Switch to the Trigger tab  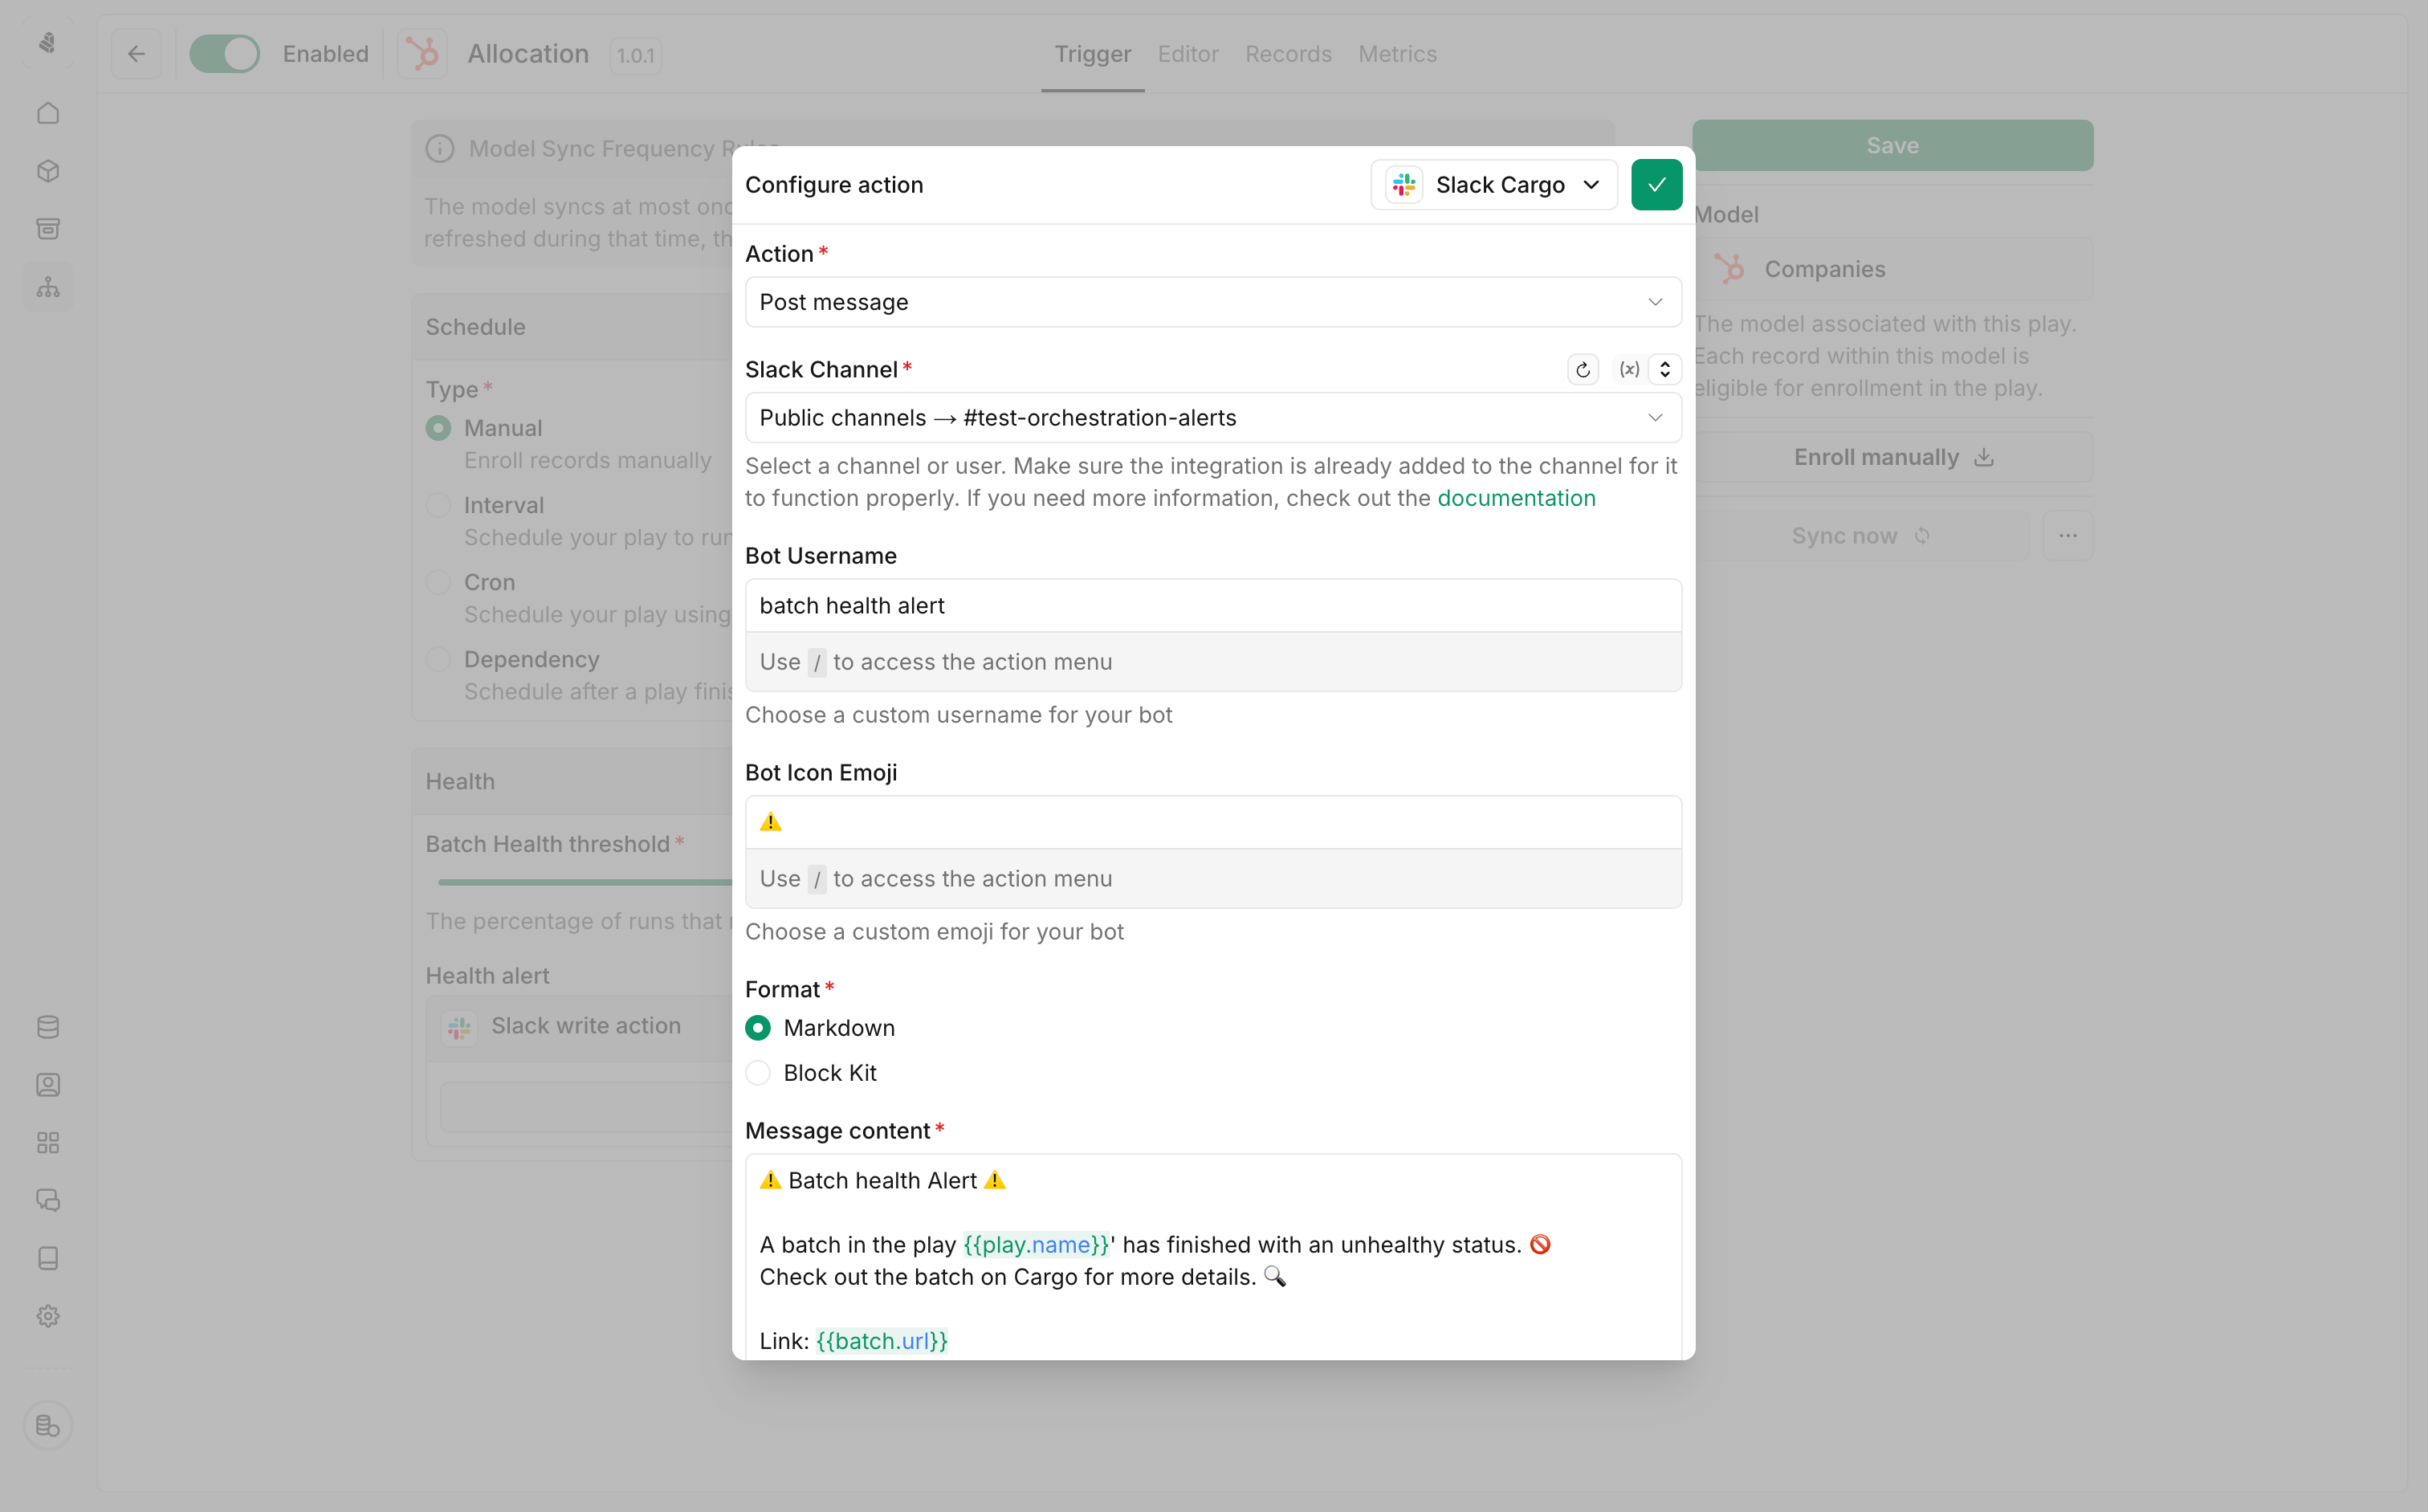[x=1092, y=54]
